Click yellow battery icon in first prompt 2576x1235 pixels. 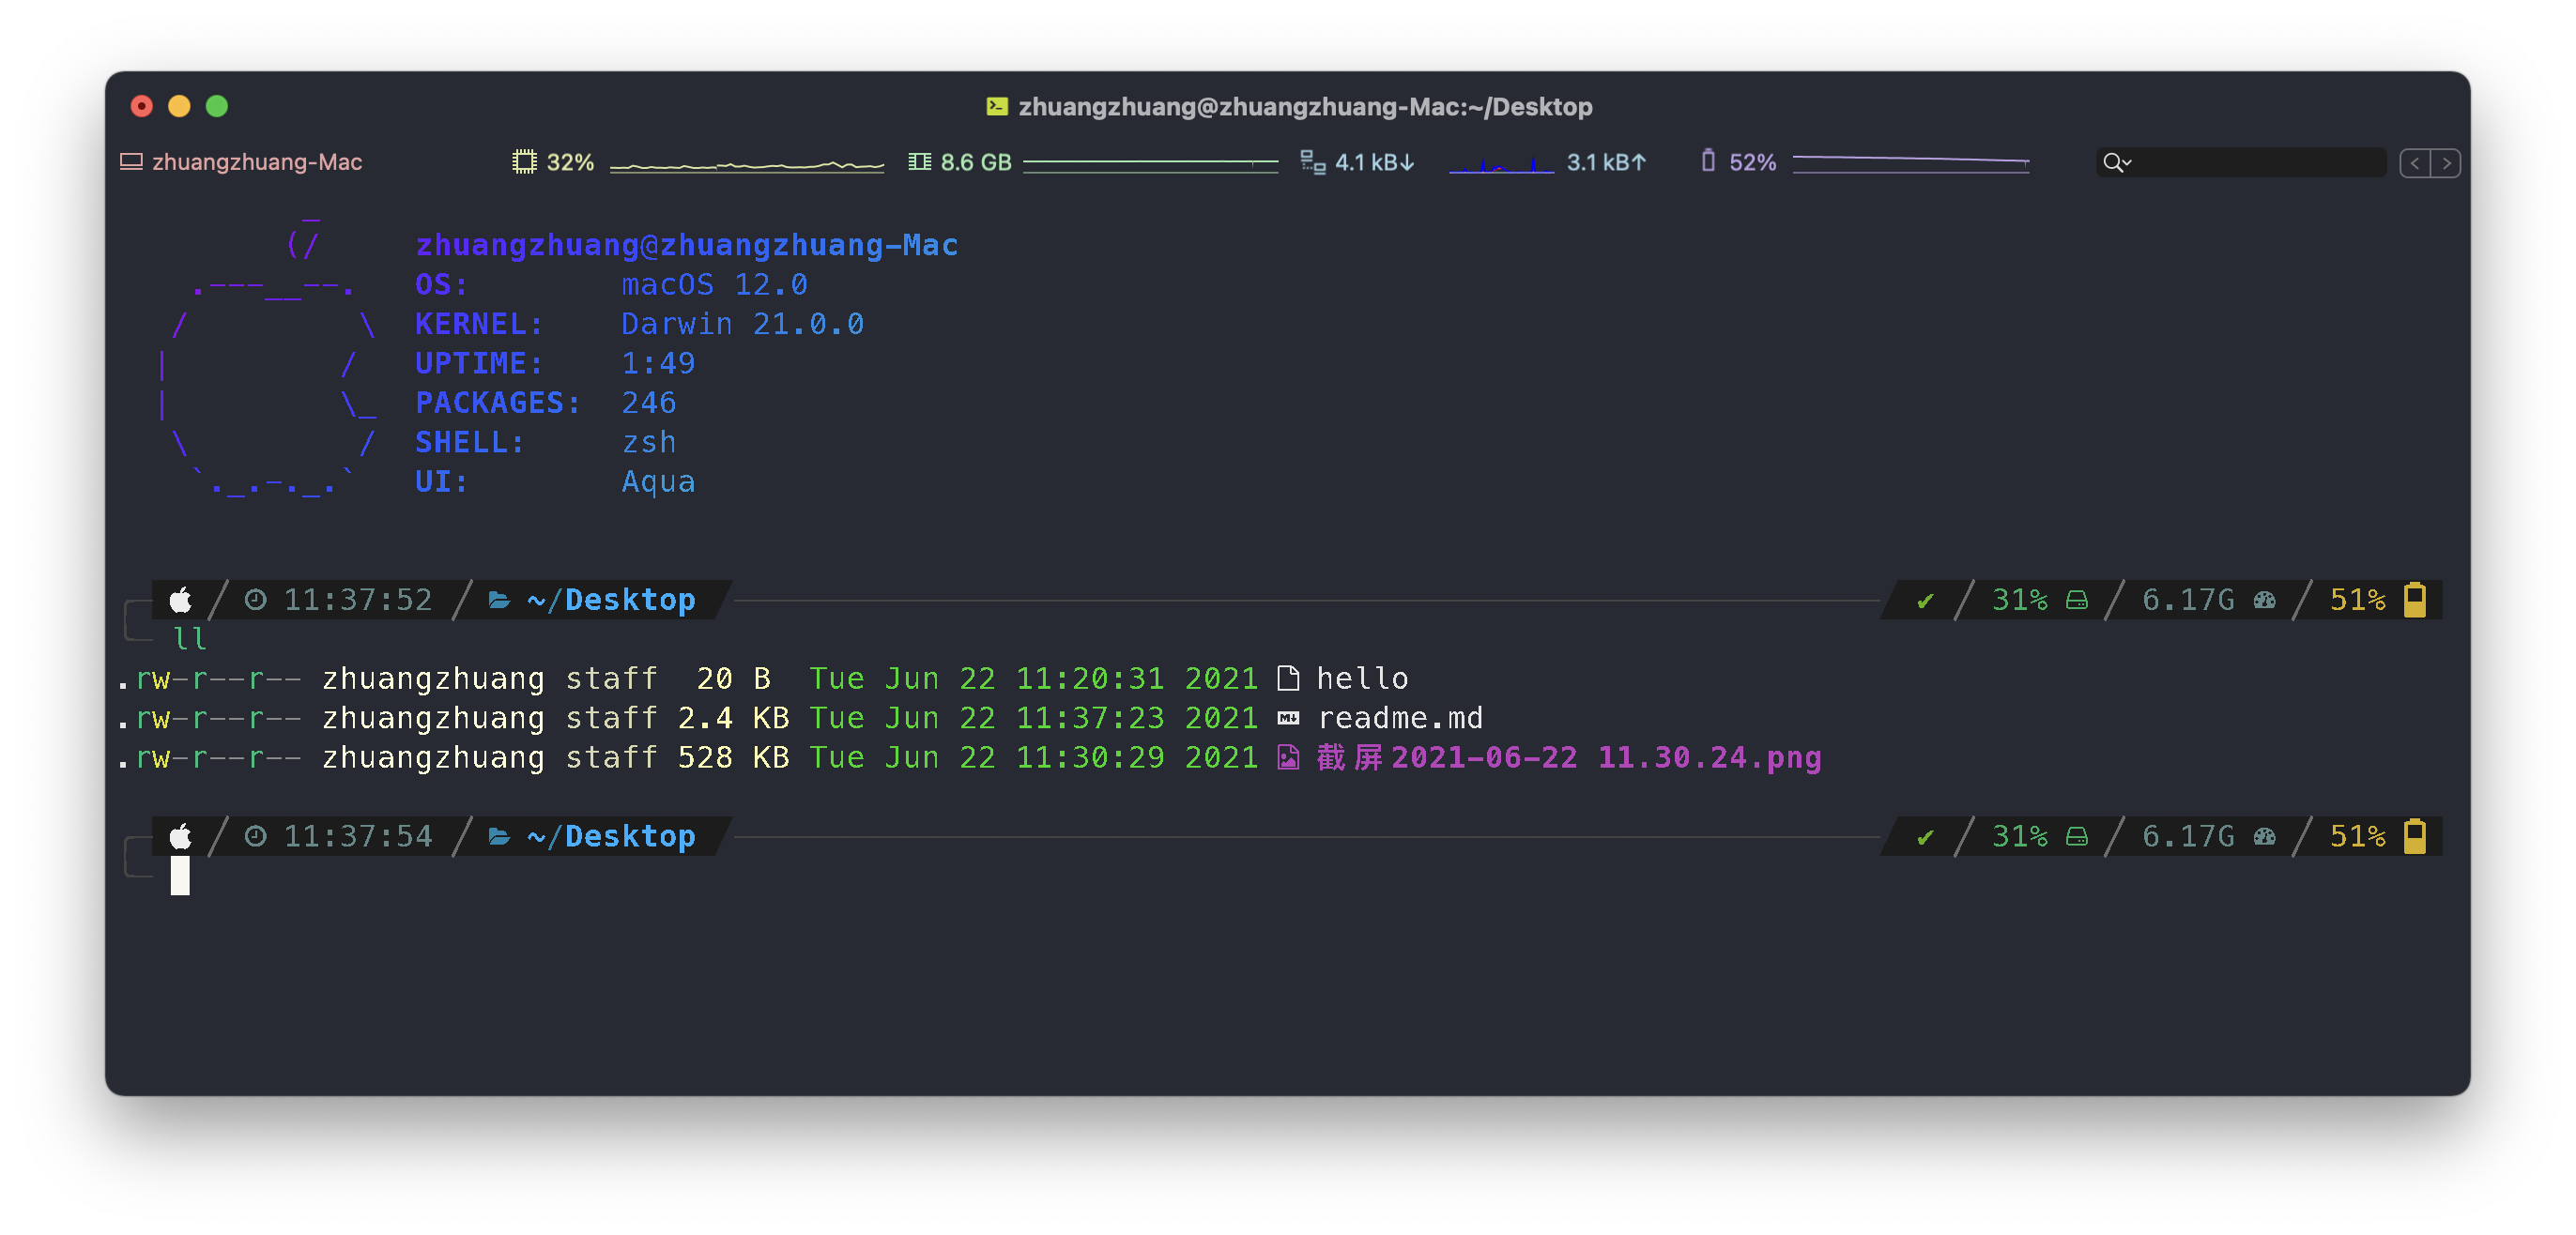coord(2415,600)
